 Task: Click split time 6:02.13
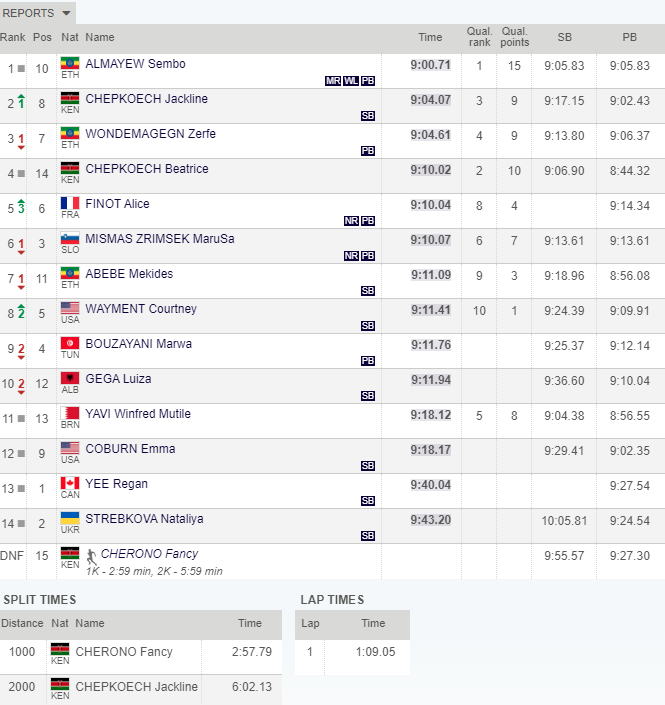click(252, 687)
